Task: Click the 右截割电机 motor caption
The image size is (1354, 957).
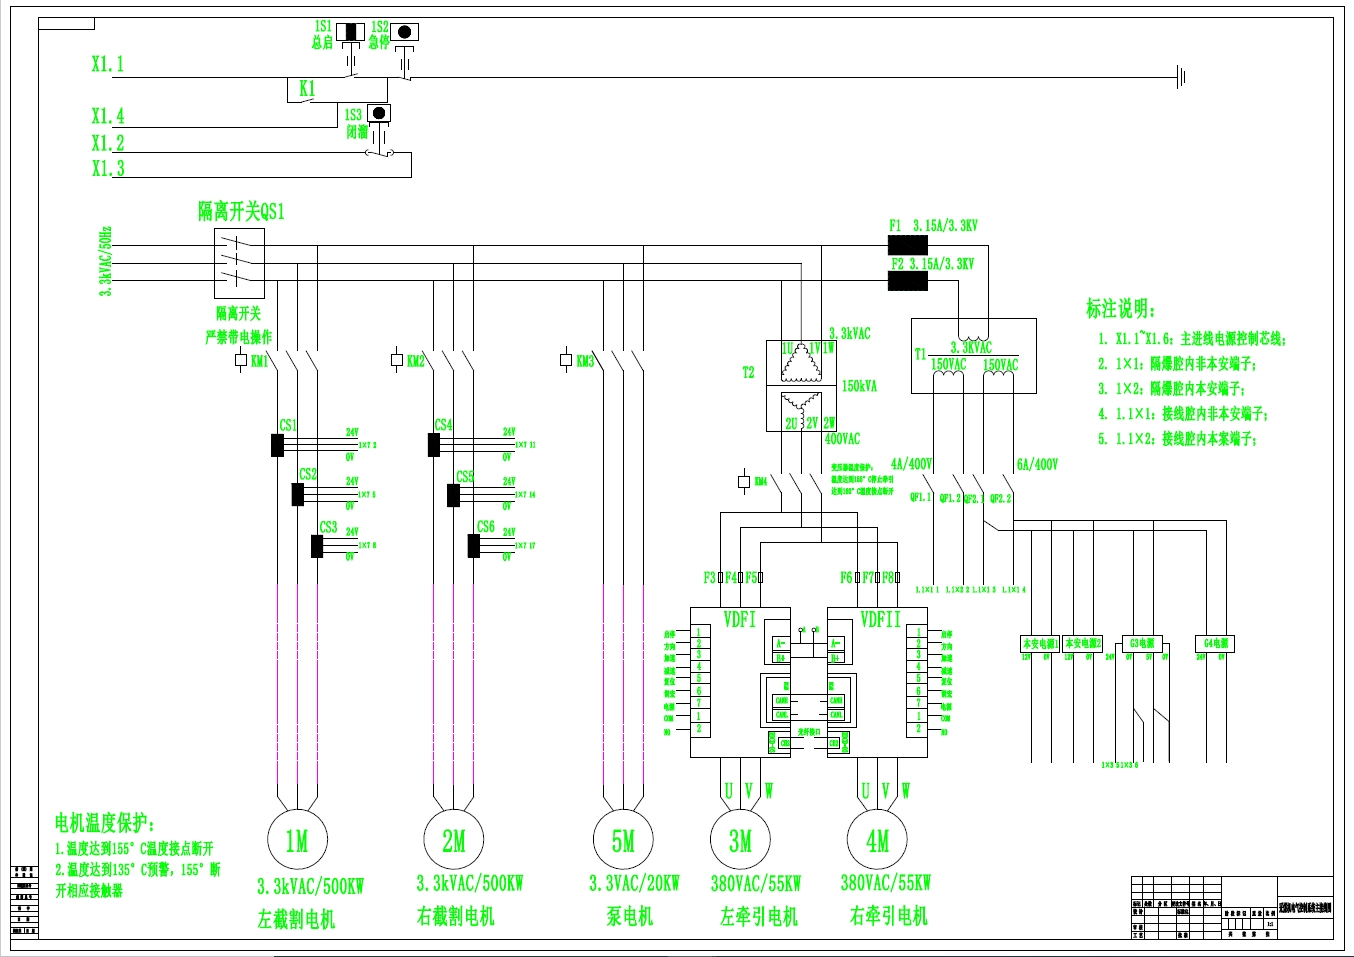Action: [x=455, y=916]
